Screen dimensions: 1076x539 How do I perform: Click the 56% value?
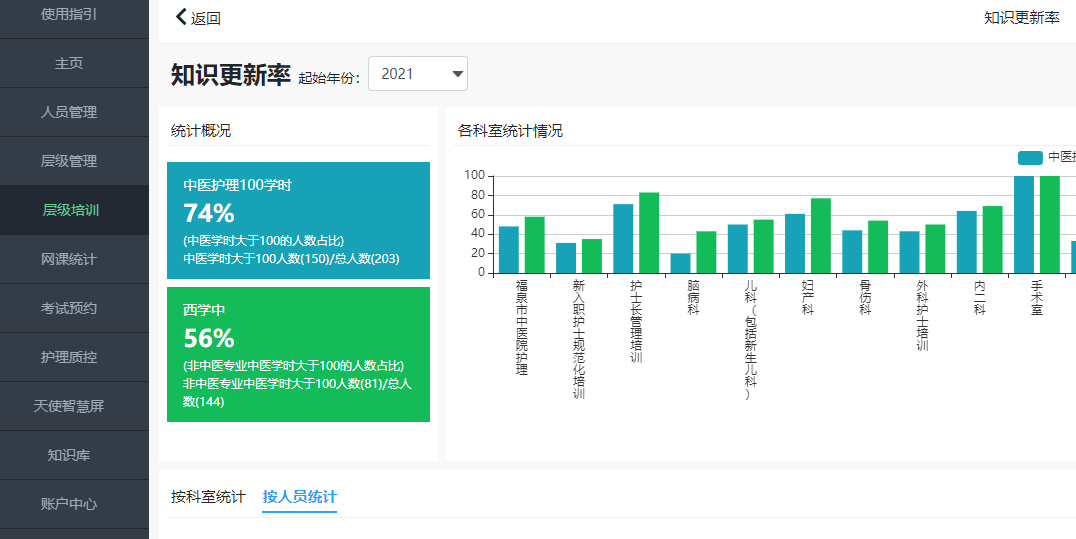coord(209,339)
